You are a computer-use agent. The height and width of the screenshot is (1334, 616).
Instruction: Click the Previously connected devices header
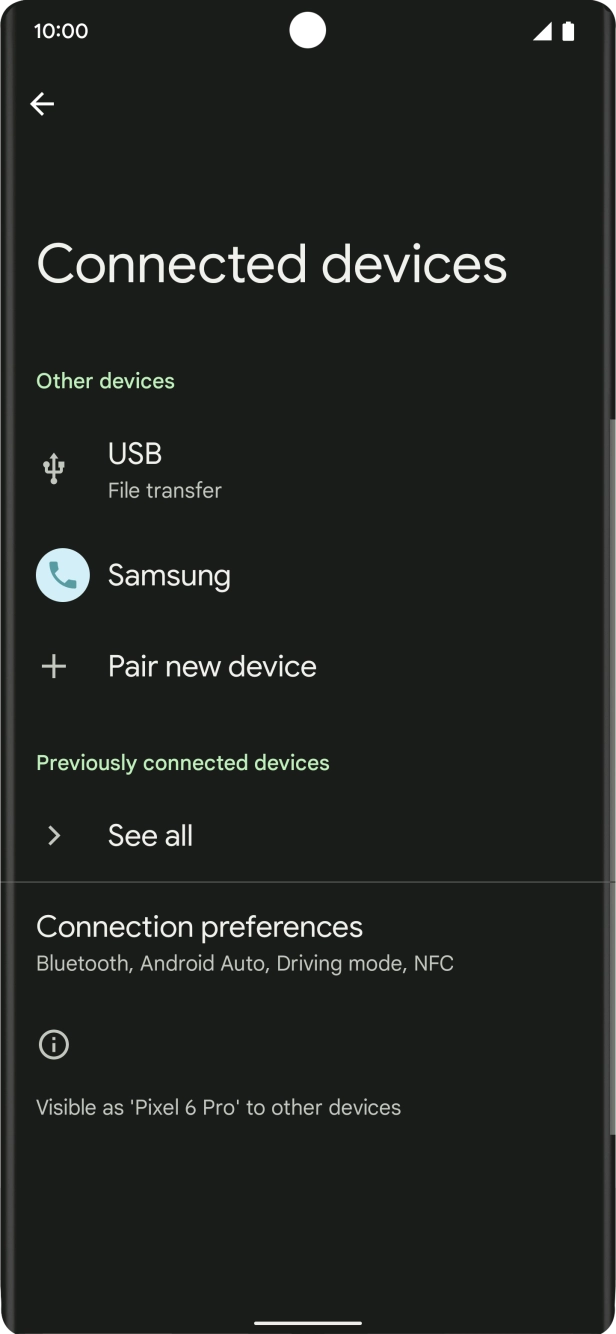click(x=182, y=763)
